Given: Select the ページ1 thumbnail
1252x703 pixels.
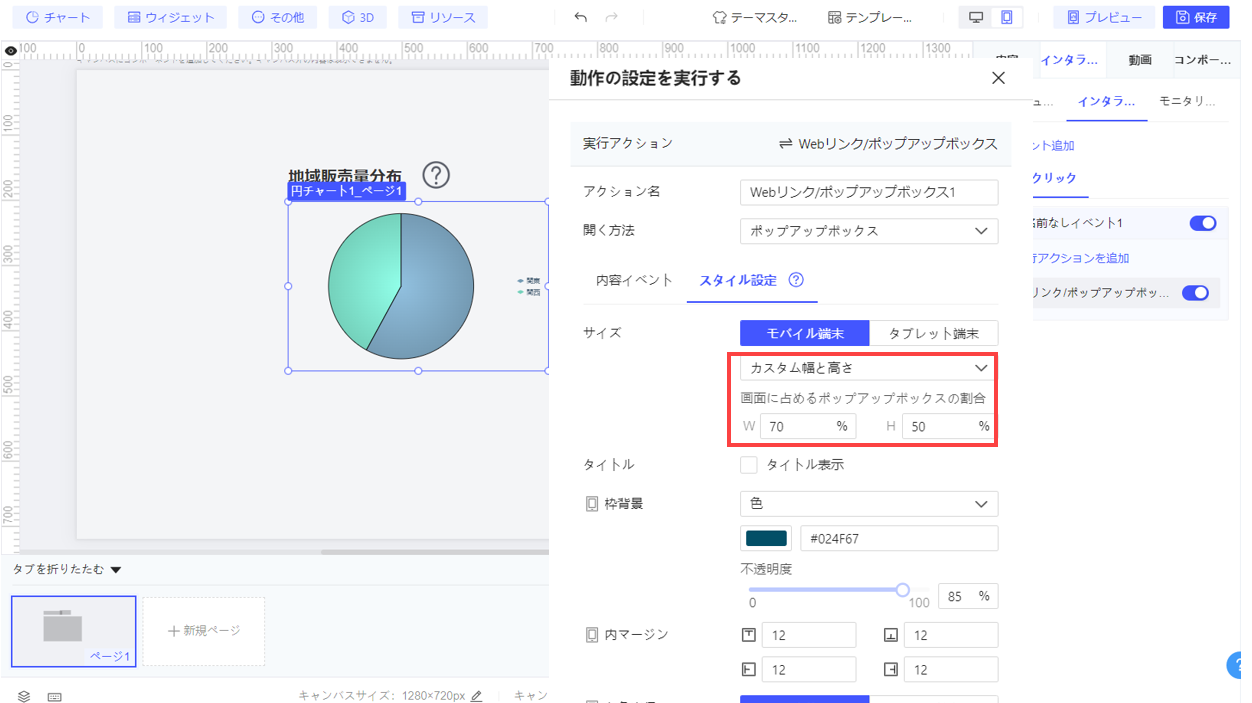Looking at the screenshot, I should 74,632.
